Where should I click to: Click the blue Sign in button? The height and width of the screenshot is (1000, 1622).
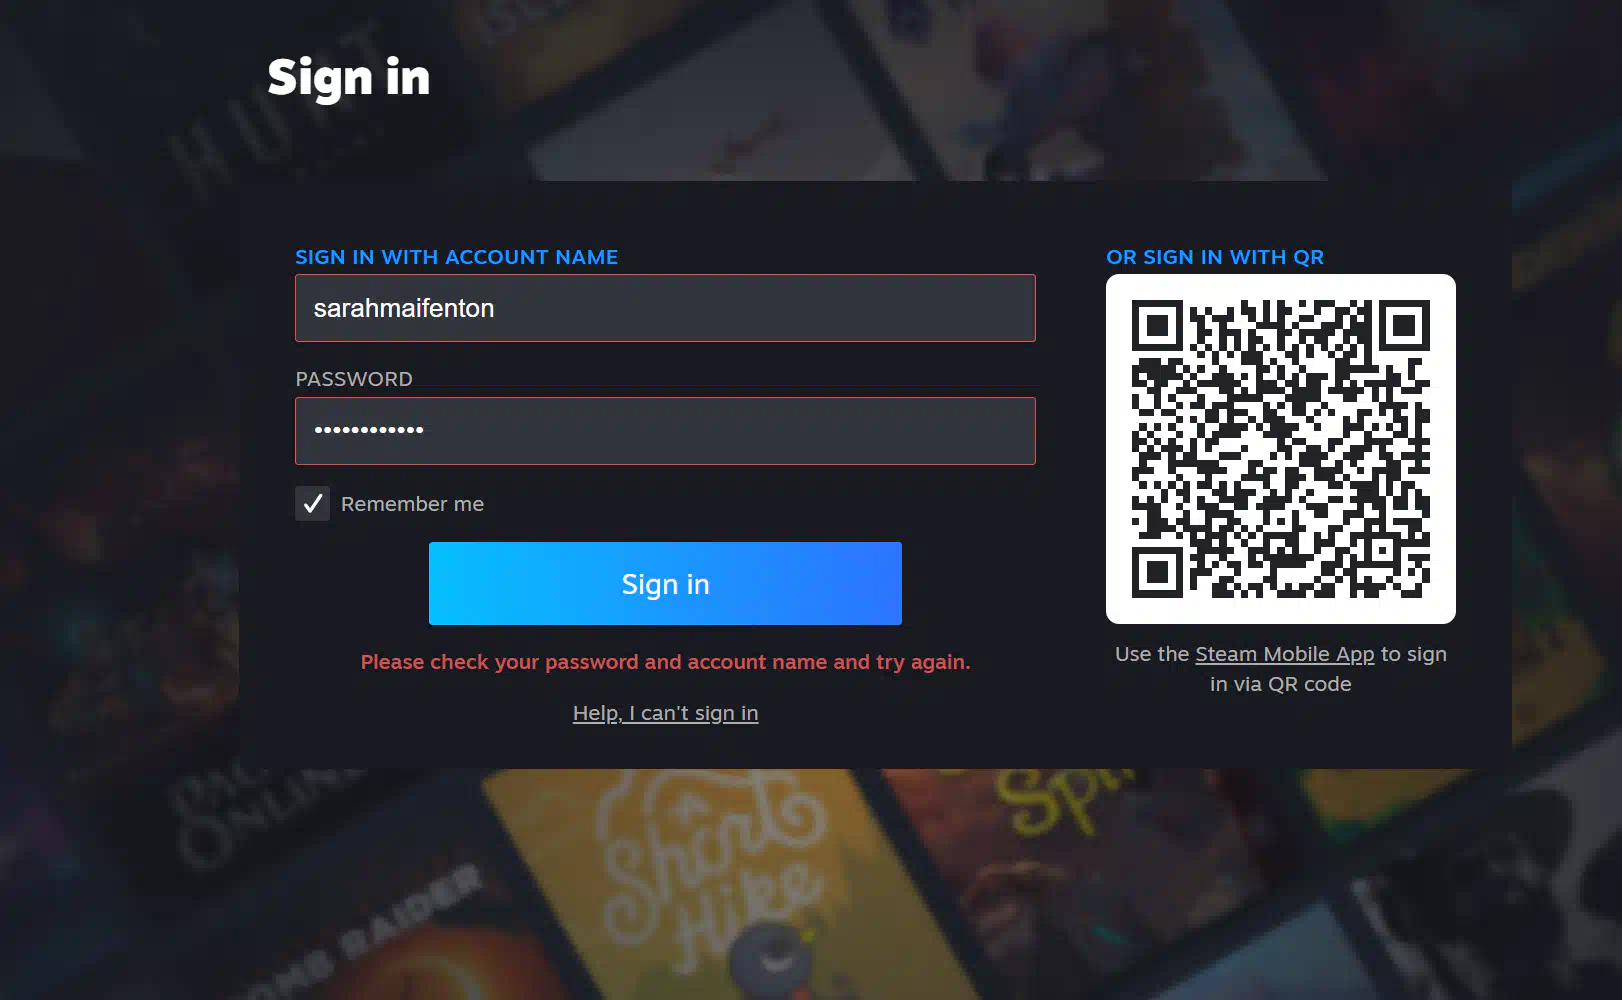[665, 584]
